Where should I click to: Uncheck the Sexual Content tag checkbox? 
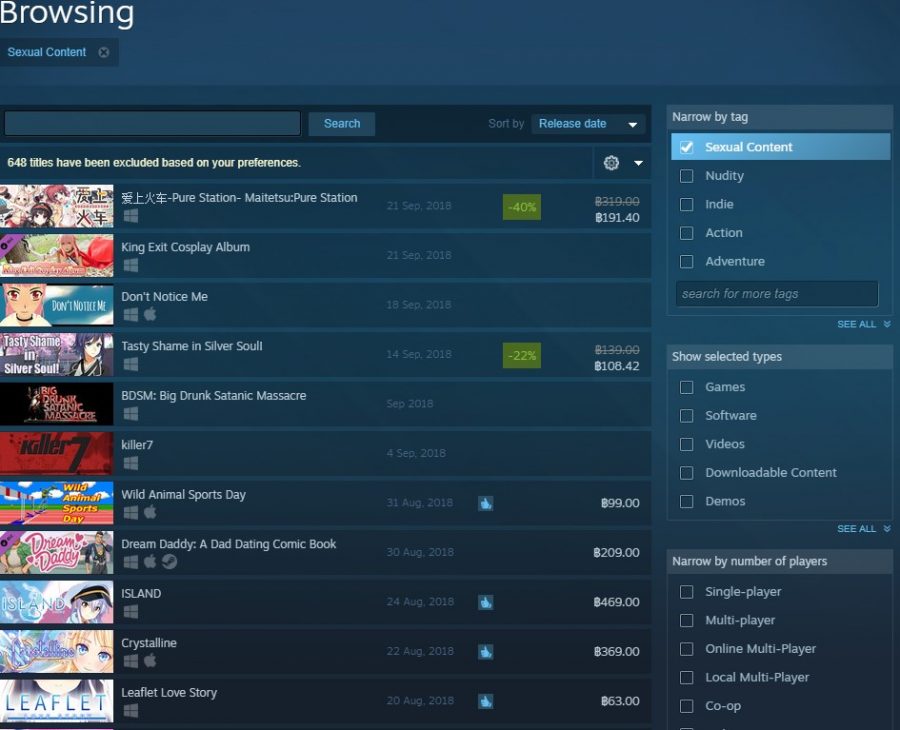[686, 147]
